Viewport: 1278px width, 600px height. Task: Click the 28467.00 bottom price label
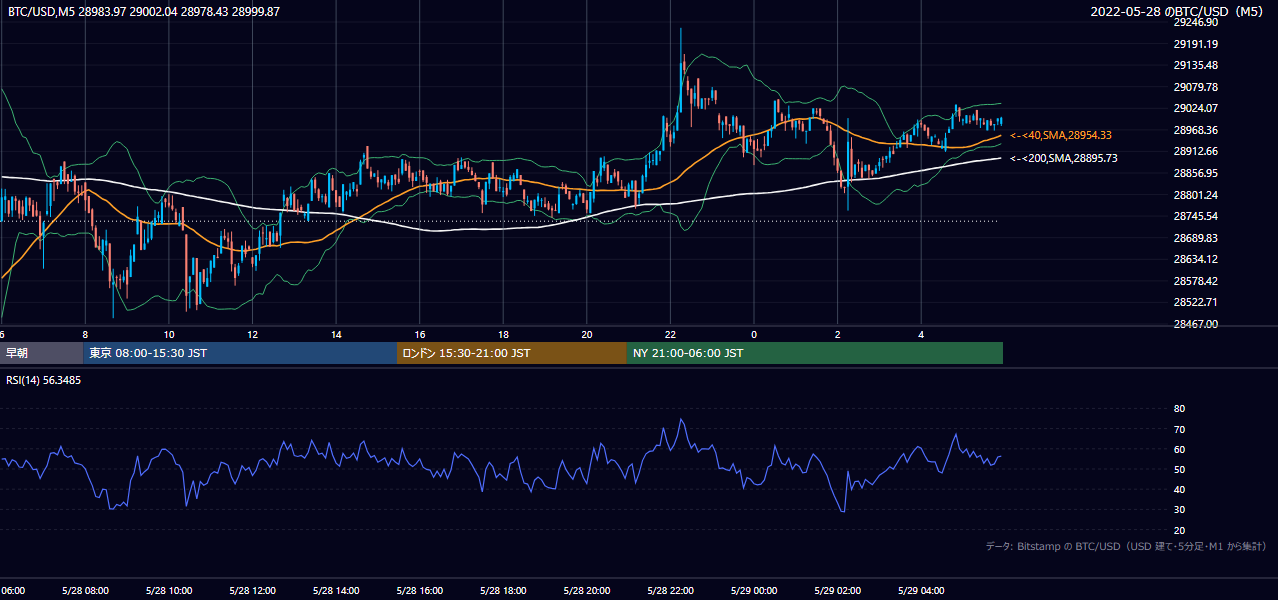(x=1195, y=324)
